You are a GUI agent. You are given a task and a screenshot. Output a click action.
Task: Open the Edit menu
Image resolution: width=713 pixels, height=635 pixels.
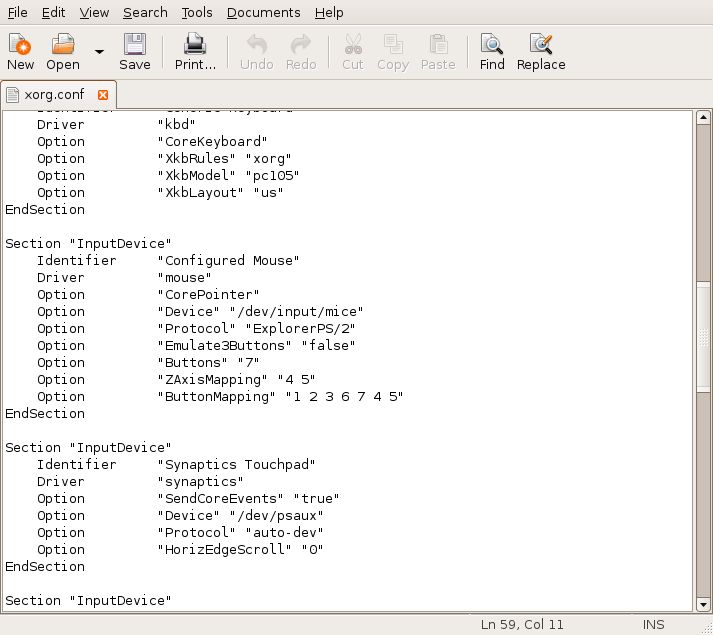53,13
